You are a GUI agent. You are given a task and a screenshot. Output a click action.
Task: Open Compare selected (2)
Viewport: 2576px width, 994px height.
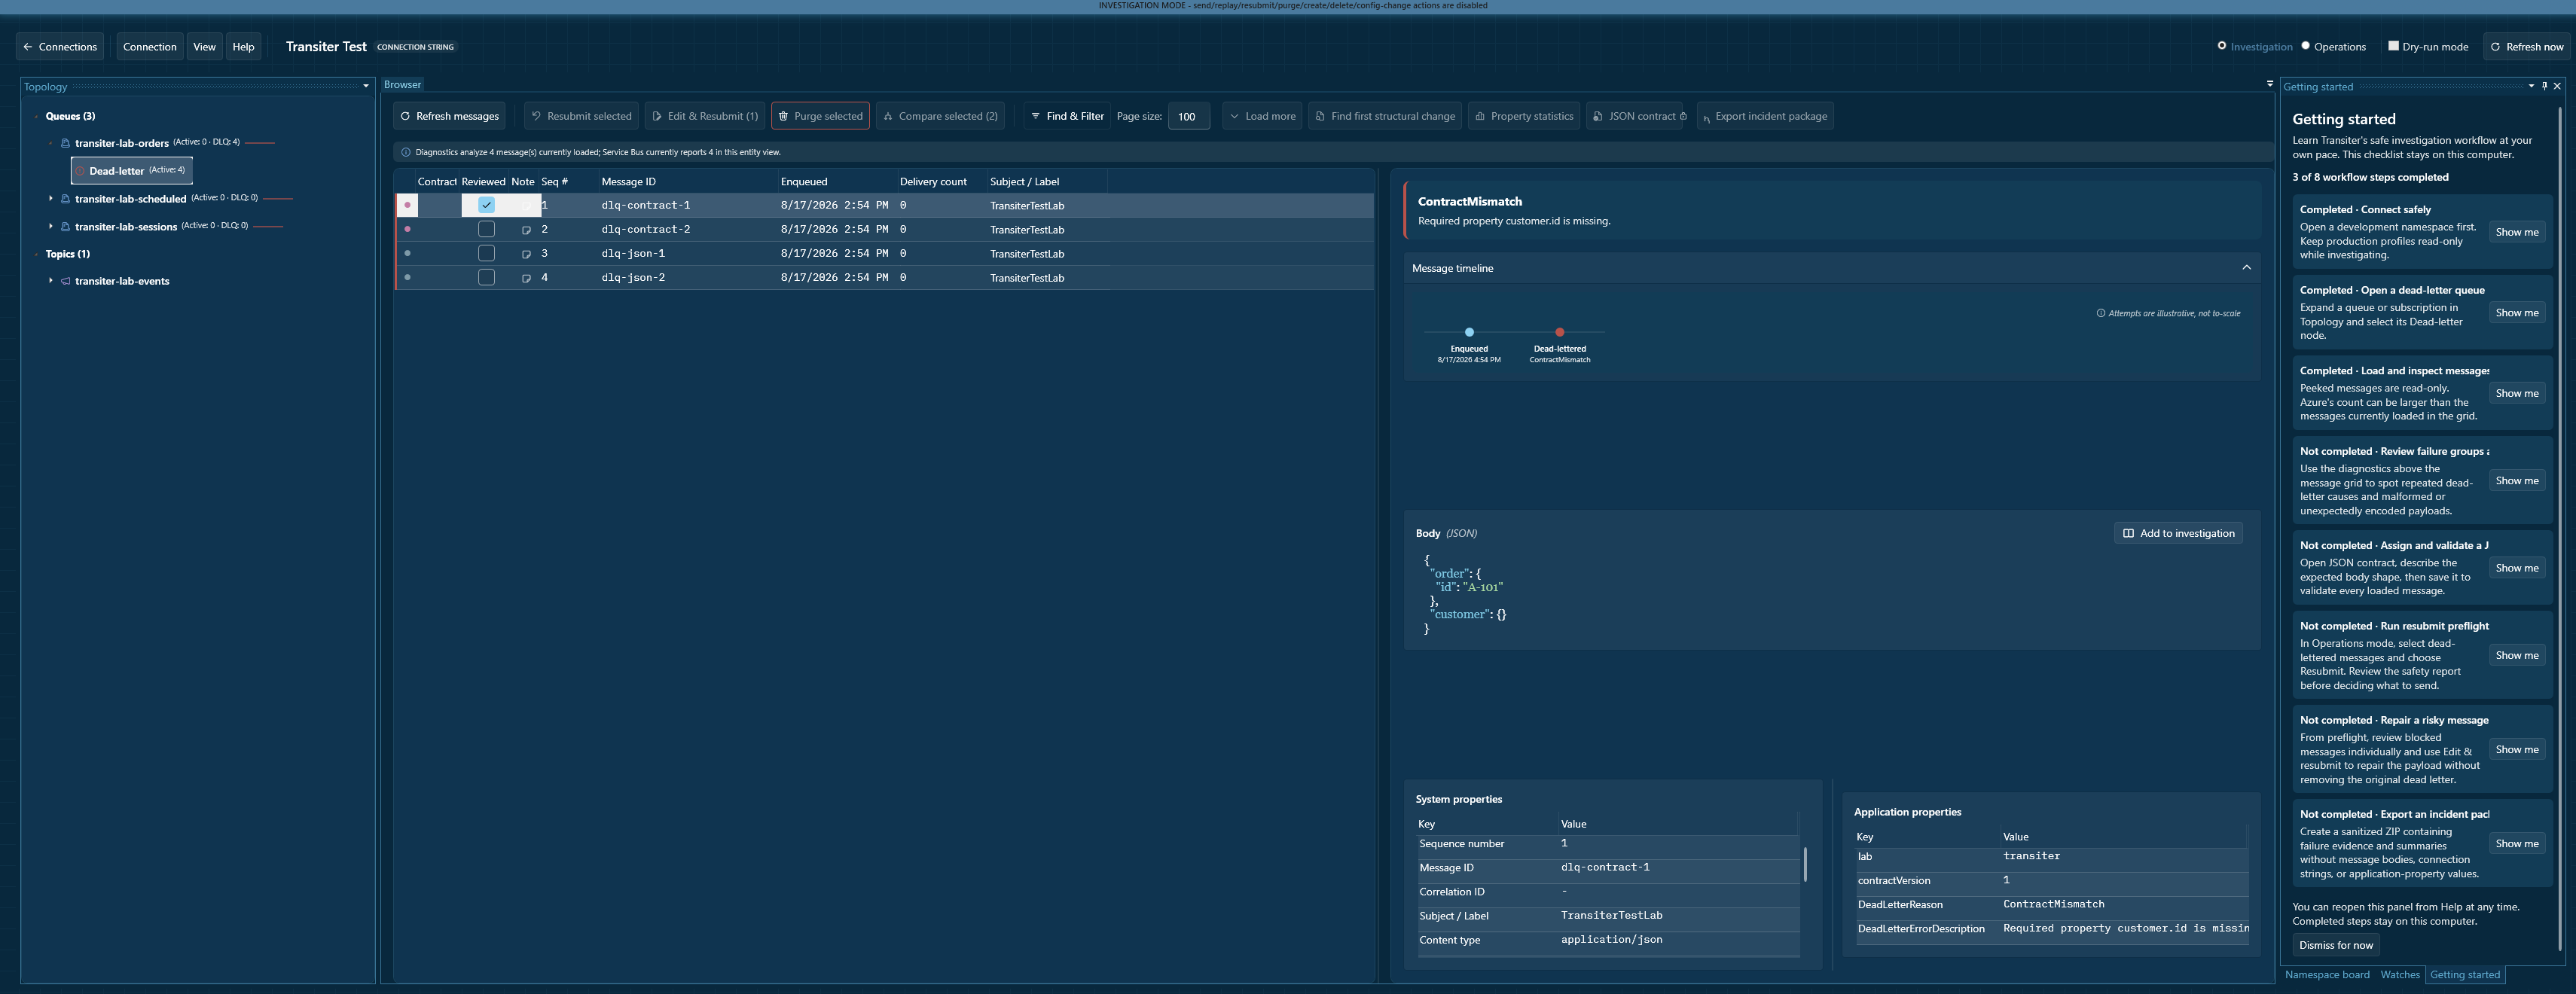(x=941, y=116)
